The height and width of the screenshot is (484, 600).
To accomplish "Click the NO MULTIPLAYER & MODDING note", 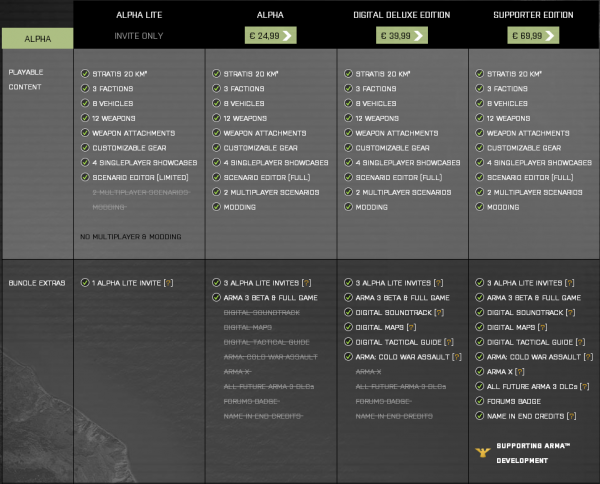I will 130,237.
